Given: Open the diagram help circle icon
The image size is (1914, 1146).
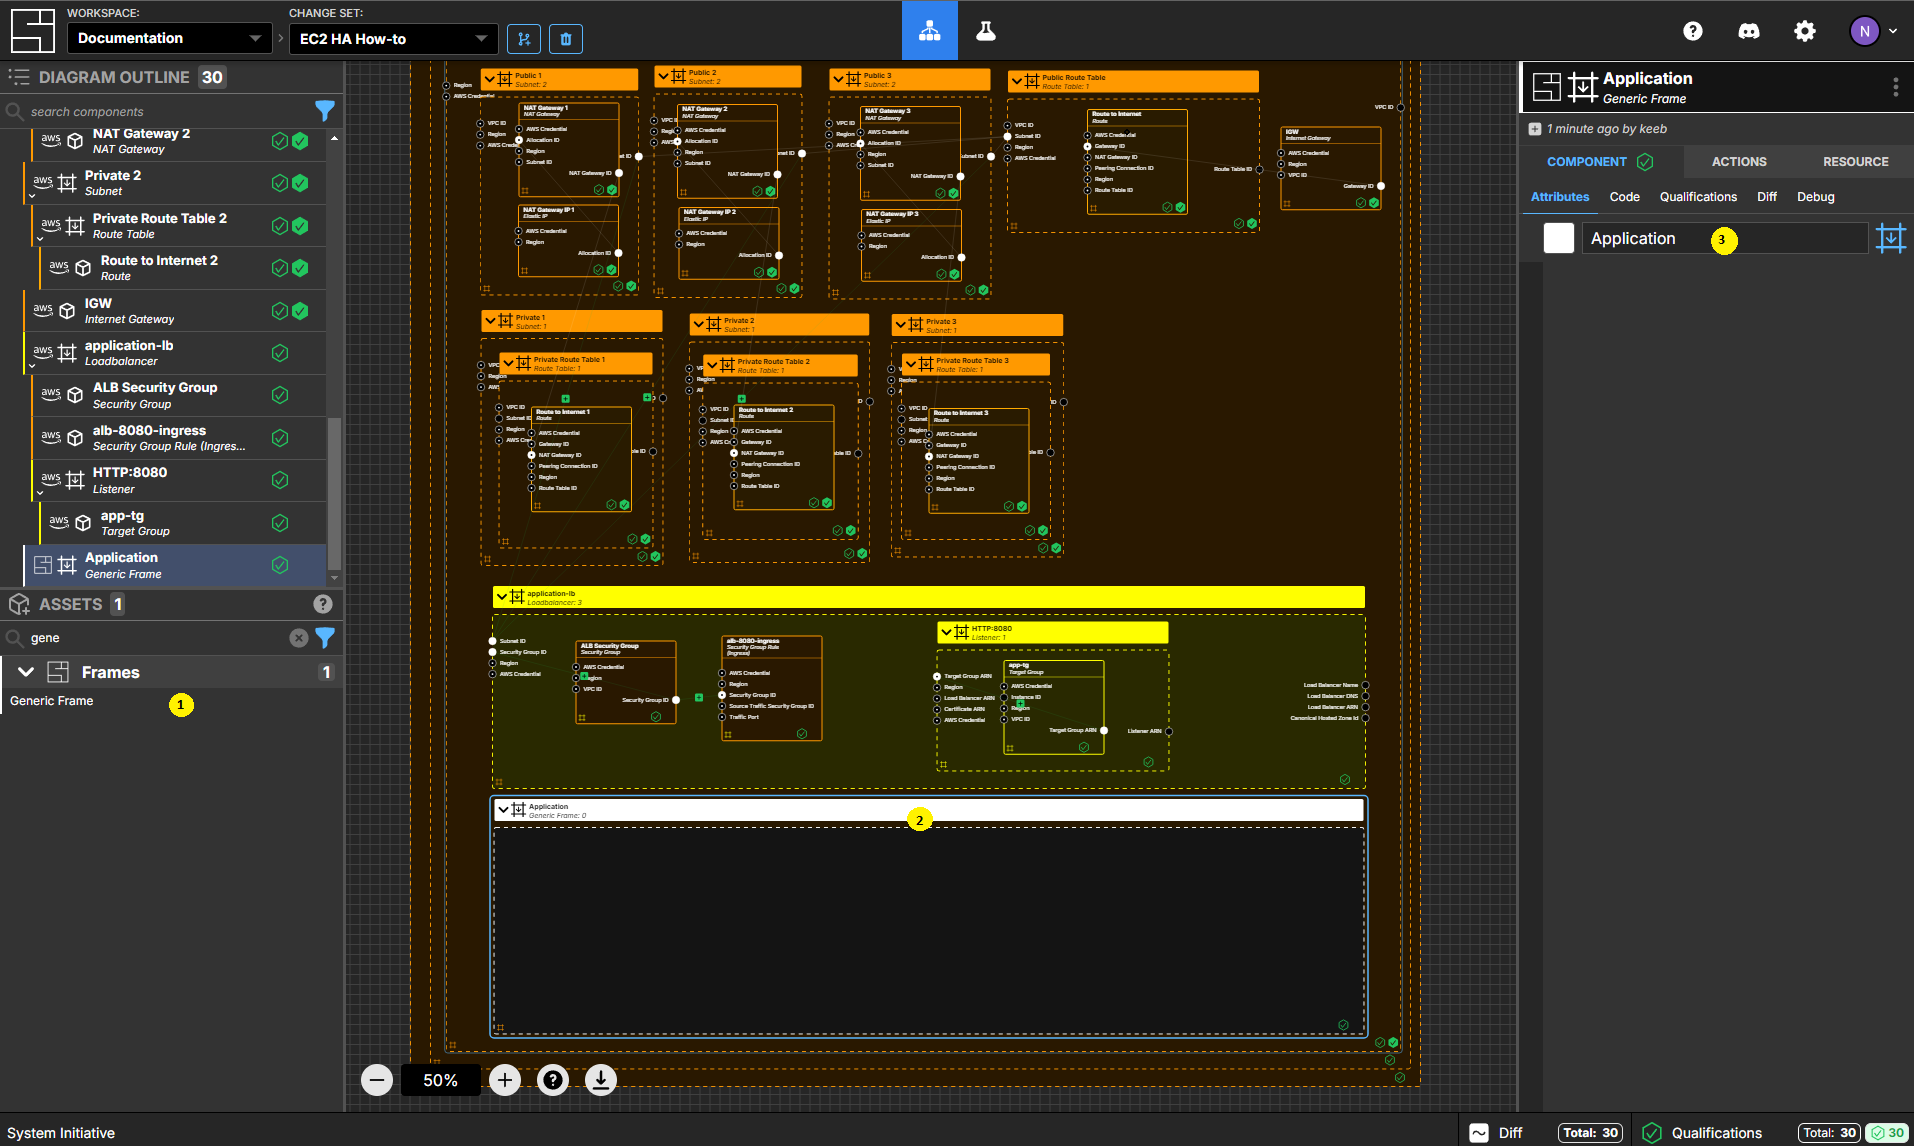Looking at the screenshot, I should point(553,1080).
